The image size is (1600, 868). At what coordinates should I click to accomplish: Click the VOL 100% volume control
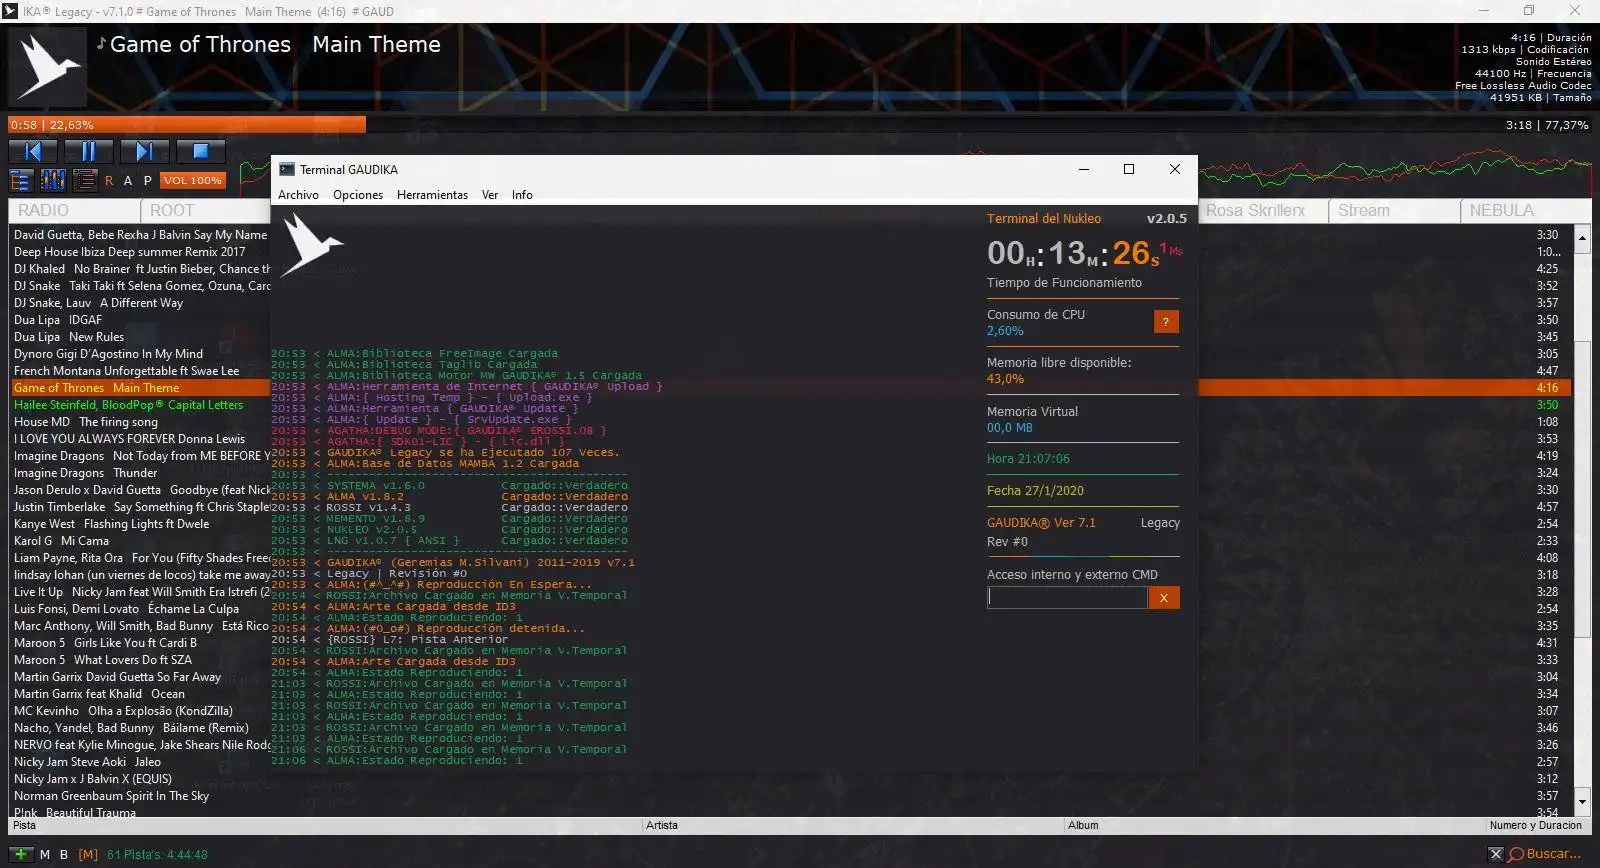[193, 181]
